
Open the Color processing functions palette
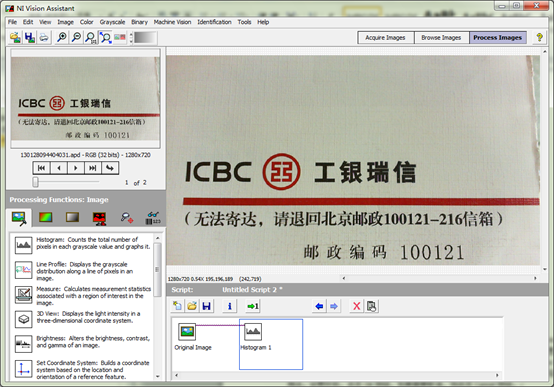click(x=46, y=217)
